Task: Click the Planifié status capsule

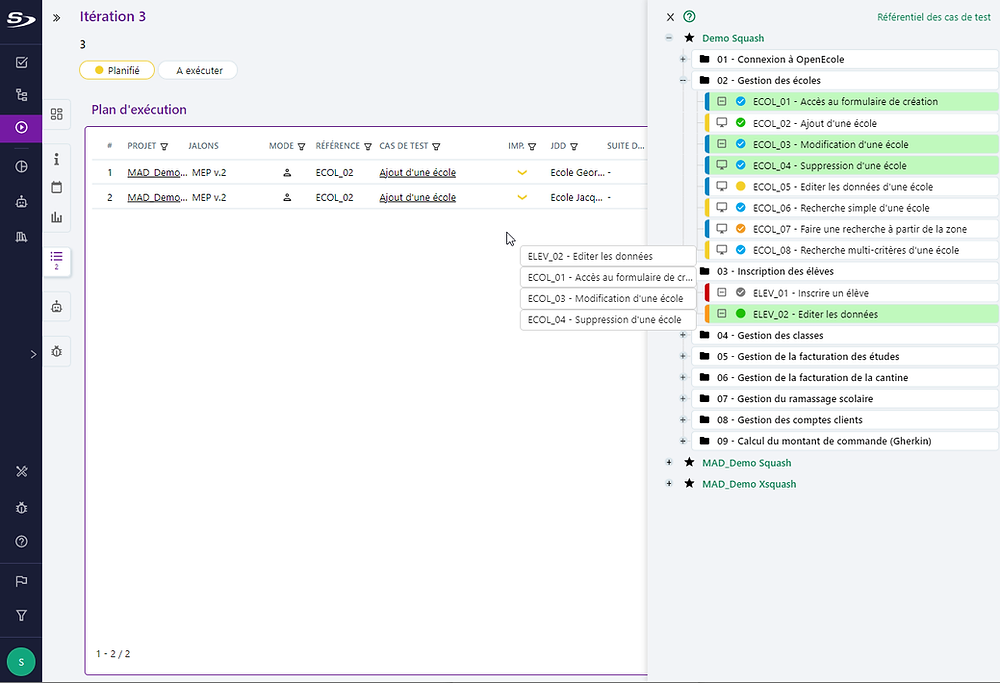Action: point(117,70)
